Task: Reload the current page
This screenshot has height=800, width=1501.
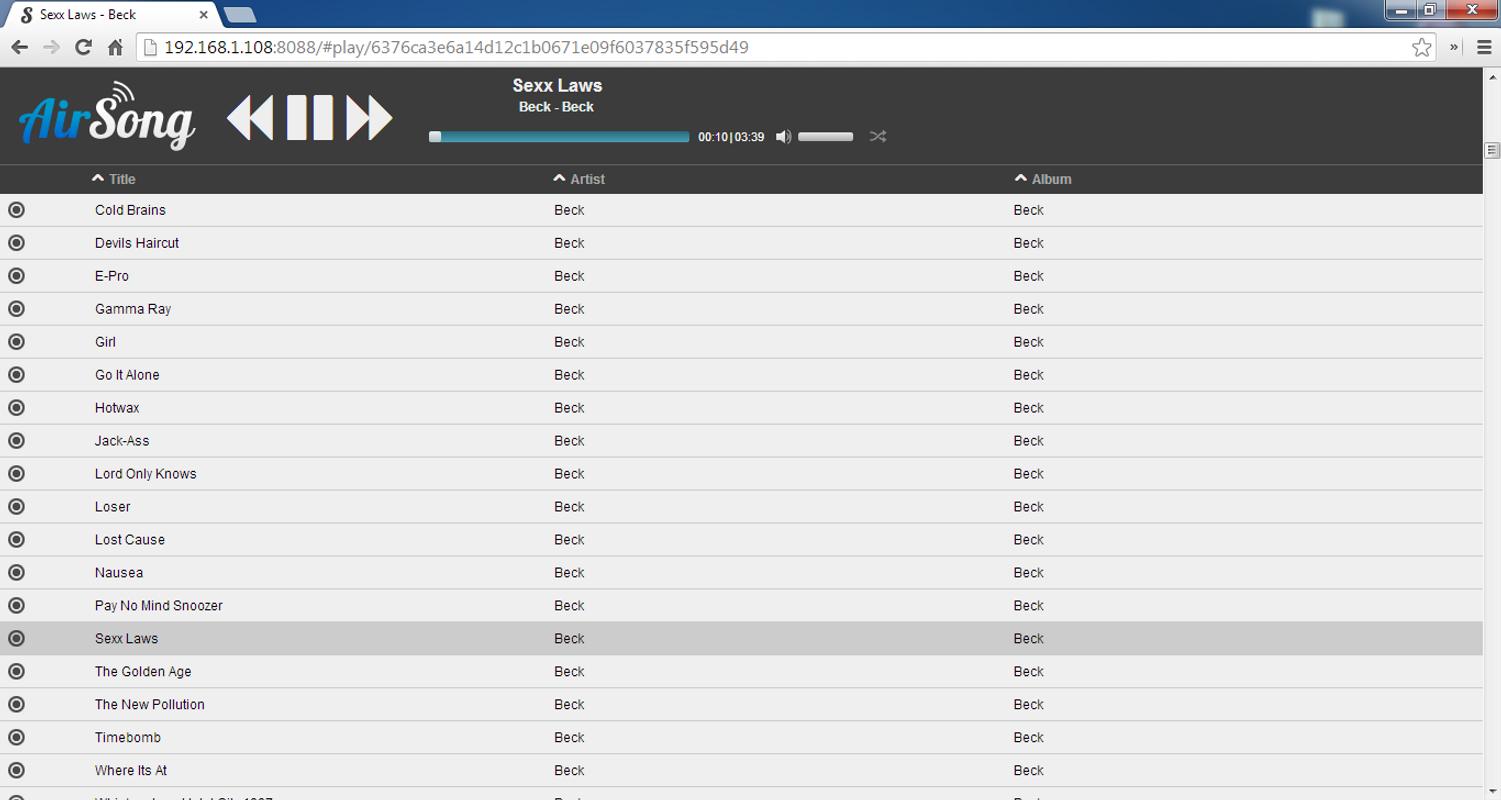Action: coord(84,47)
